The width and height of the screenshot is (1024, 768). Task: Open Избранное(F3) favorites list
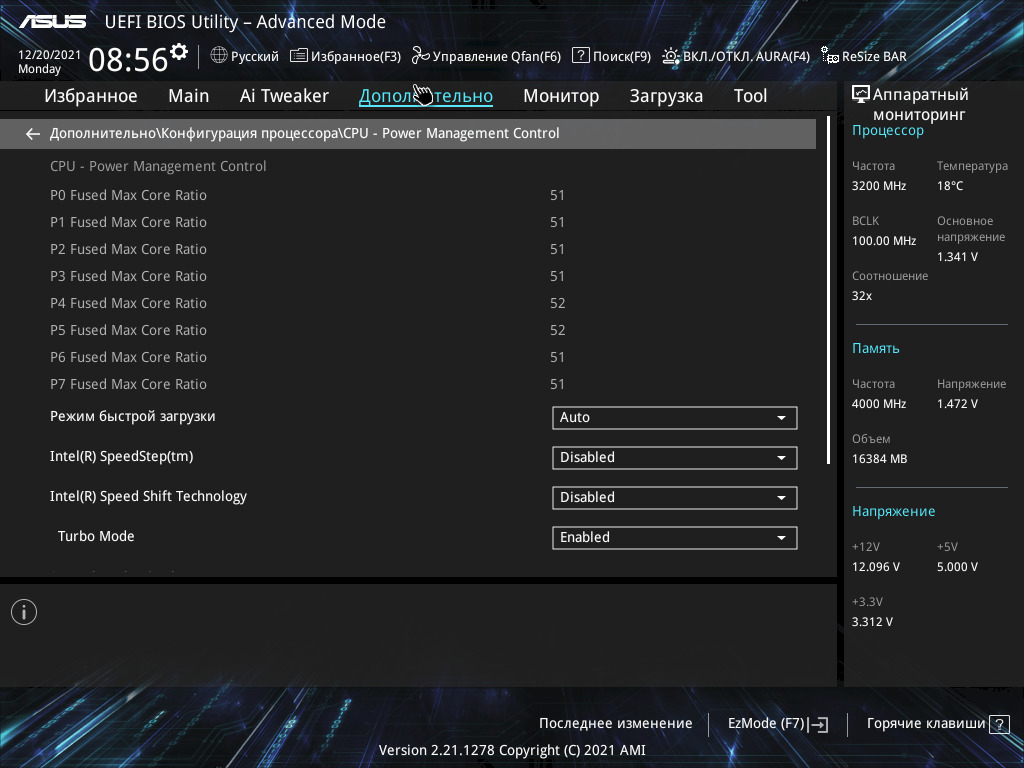click(345, 56)
